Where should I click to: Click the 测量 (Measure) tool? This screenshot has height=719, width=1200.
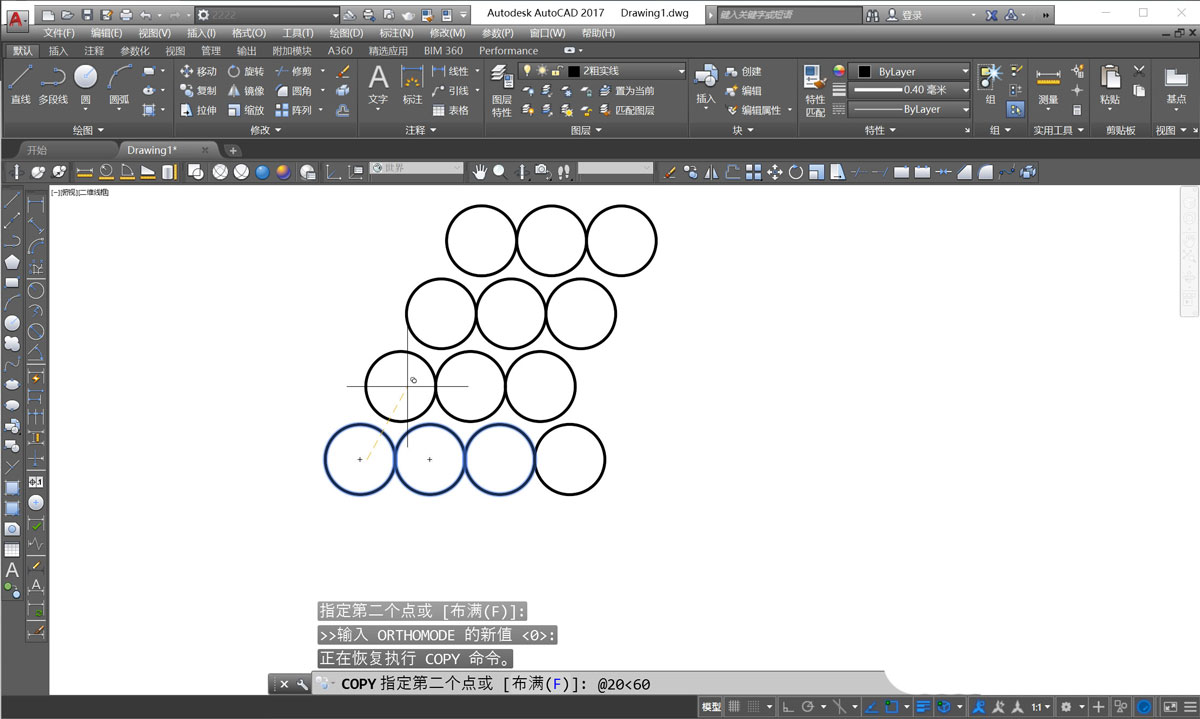point(1047,85)
